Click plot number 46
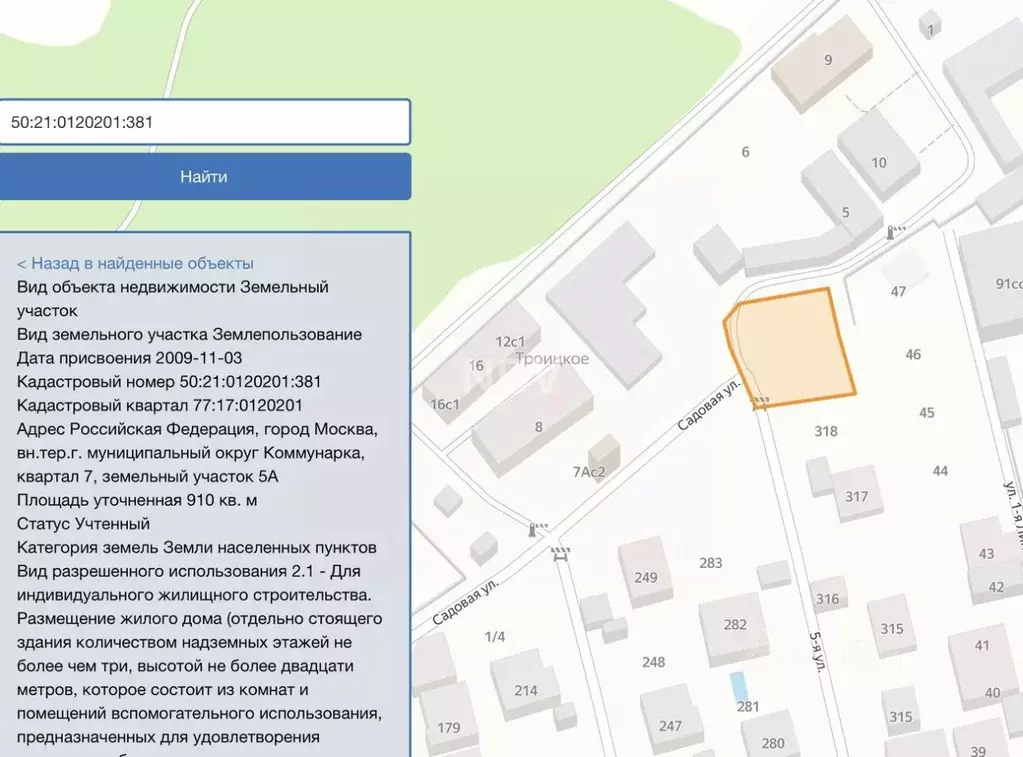 [x=911, y=353]
